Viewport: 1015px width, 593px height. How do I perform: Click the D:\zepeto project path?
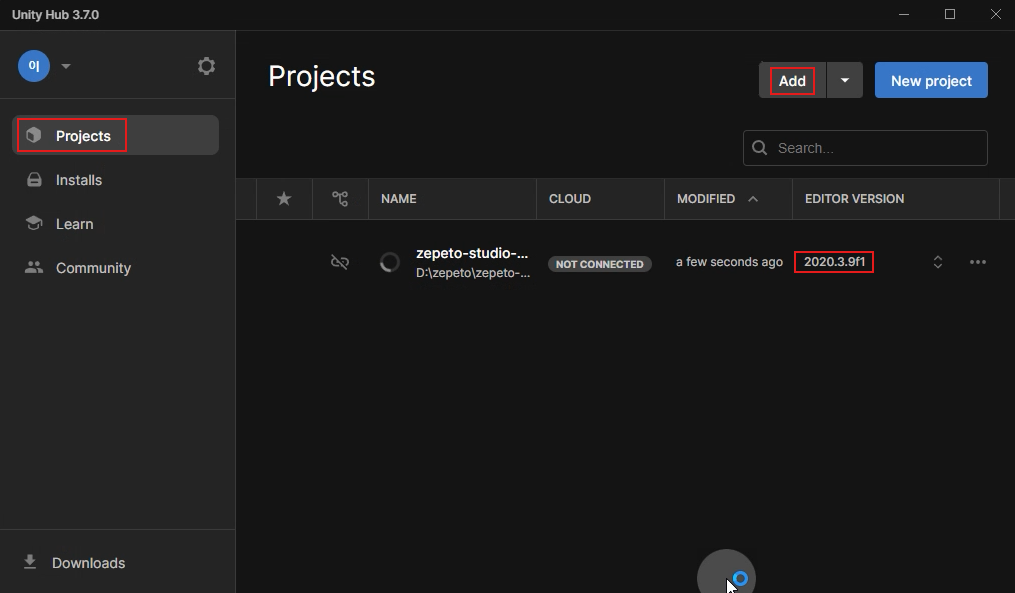pos(473,273)
